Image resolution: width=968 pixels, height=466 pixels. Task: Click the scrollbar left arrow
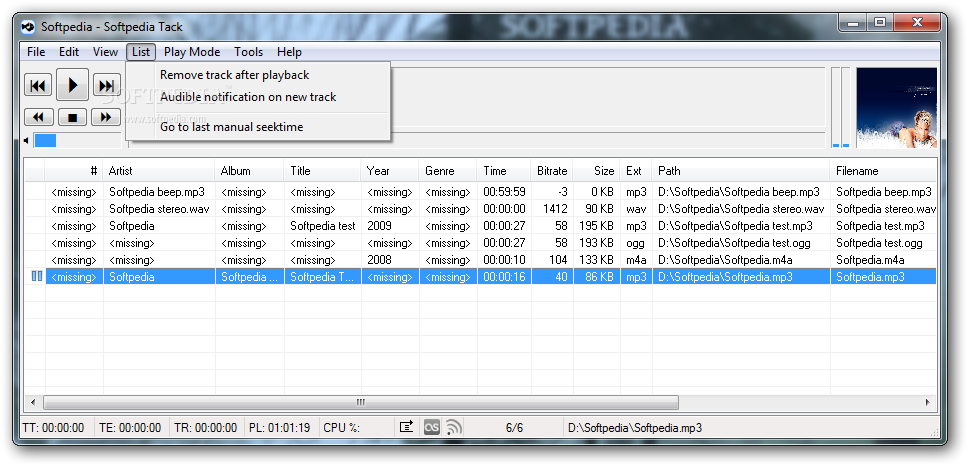(x=33, y=402)
